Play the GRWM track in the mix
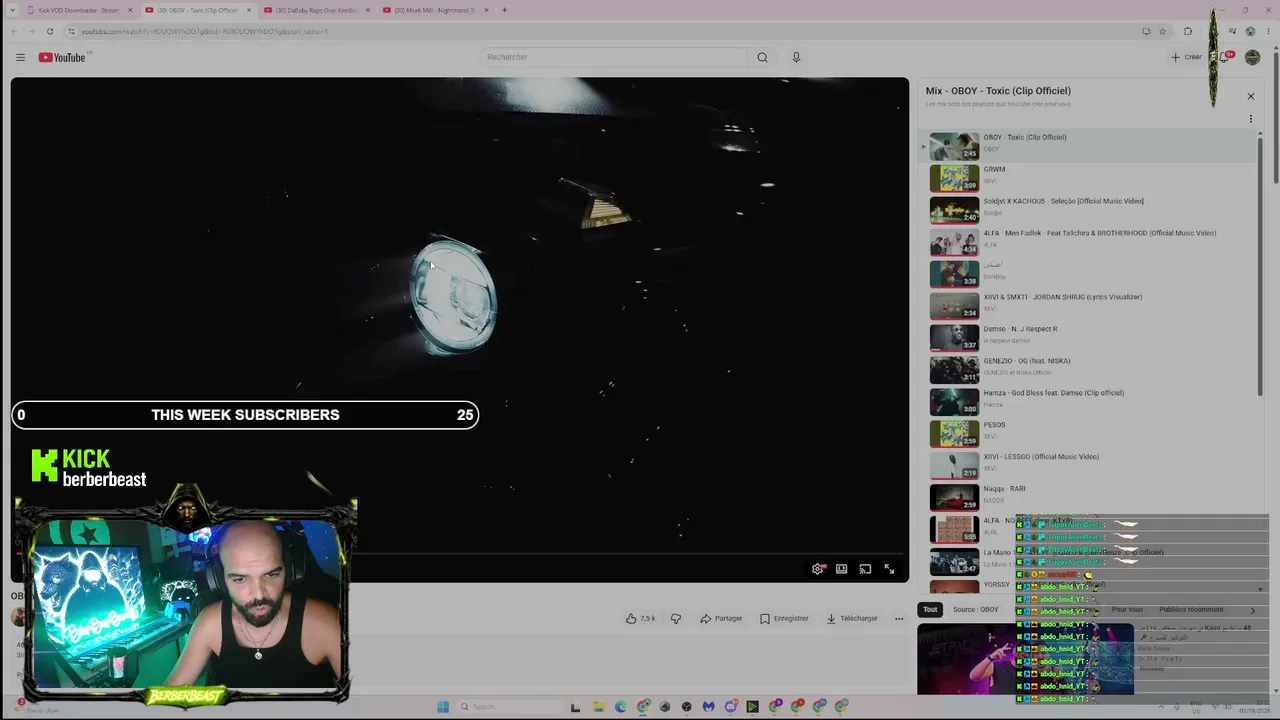Viewport: 1280px width, 720px height. tap(1088, 178)
